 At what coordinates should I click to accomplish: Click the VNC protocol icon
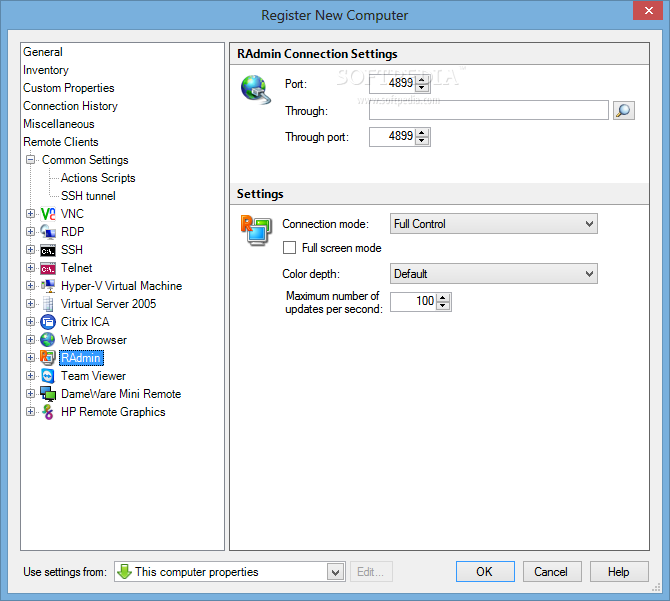point(48,214)
